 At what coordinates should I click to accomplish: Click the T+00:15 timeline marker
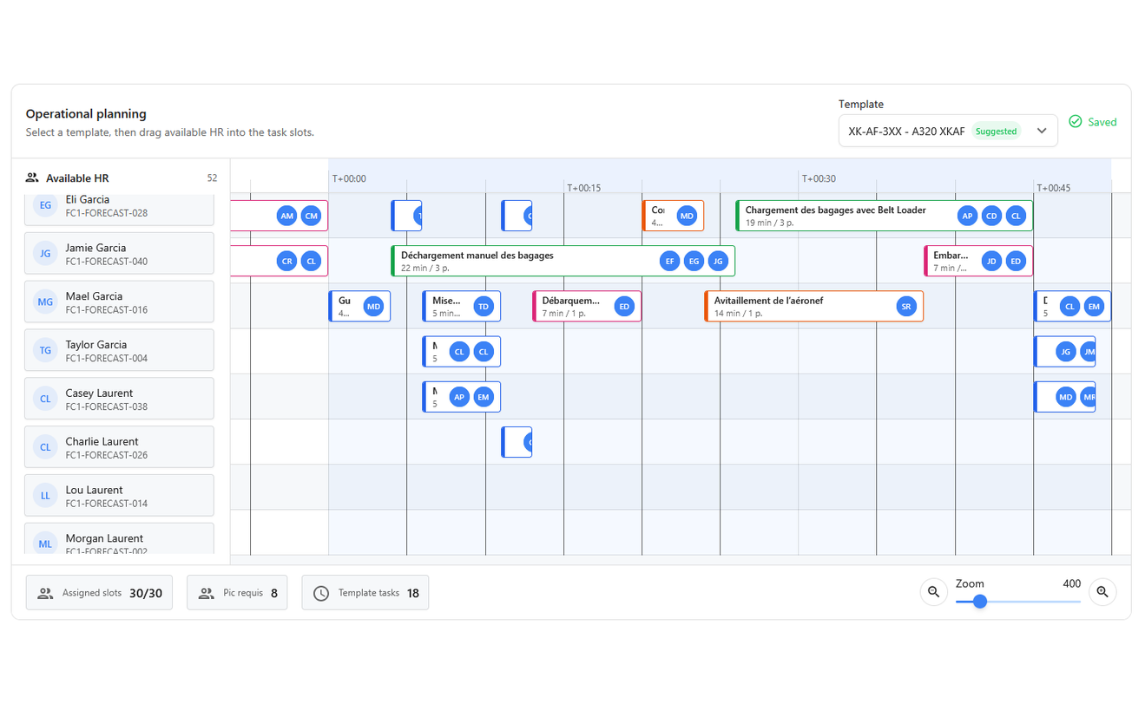(584, 188)
